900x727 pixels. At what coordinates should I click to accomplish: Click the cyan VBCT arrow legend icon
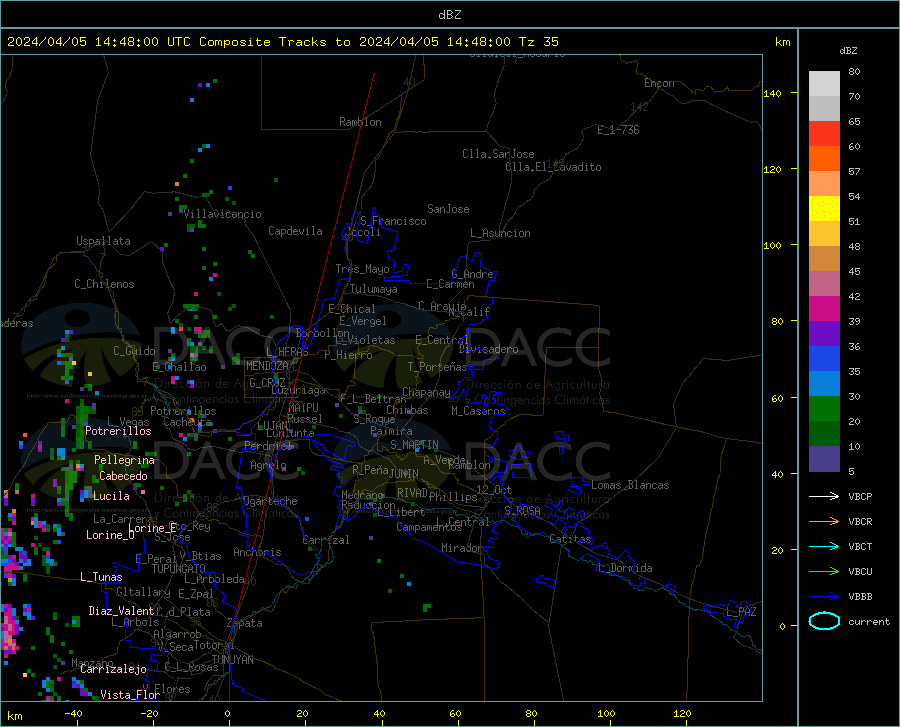pos(824,546)
